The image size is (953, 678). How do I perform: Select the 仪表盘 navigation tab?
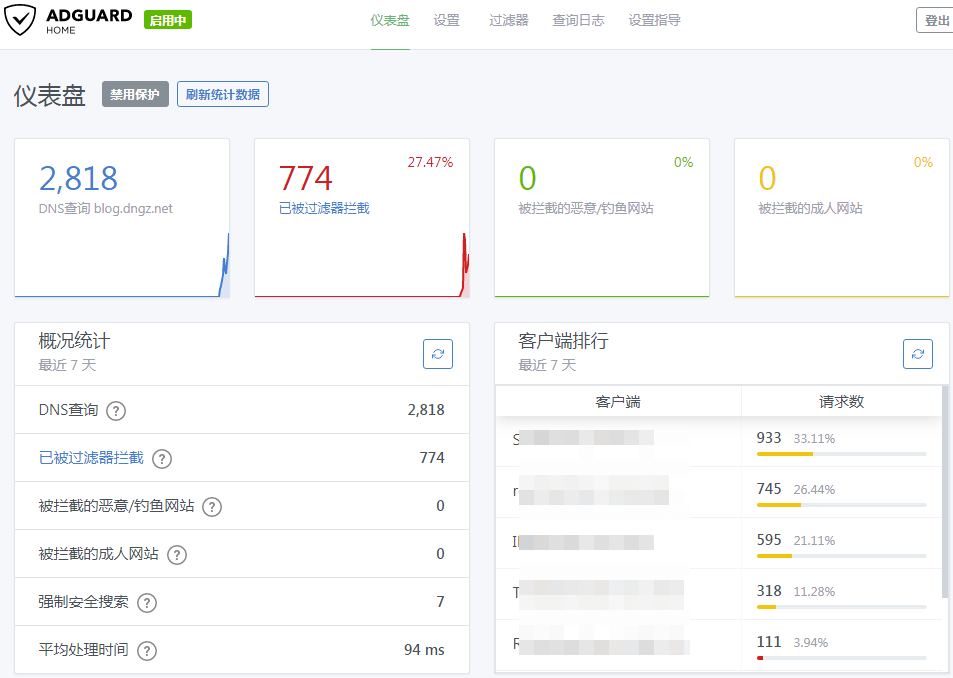pyautogui.click(x=390, y=20)
